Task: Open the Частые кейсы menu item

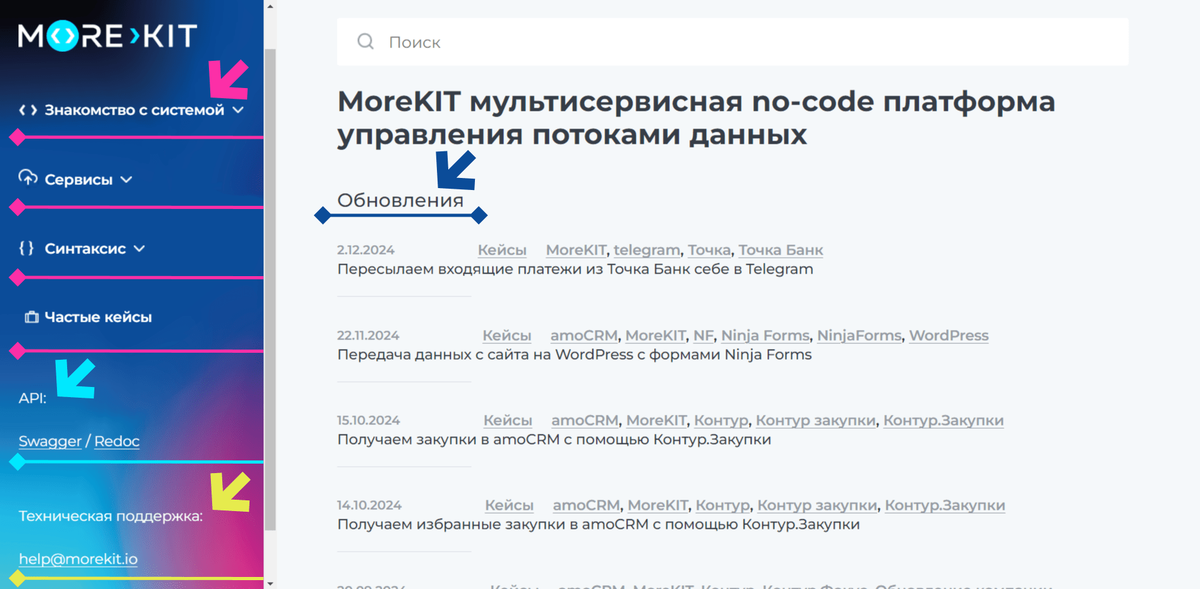Action: pos(98,317)
